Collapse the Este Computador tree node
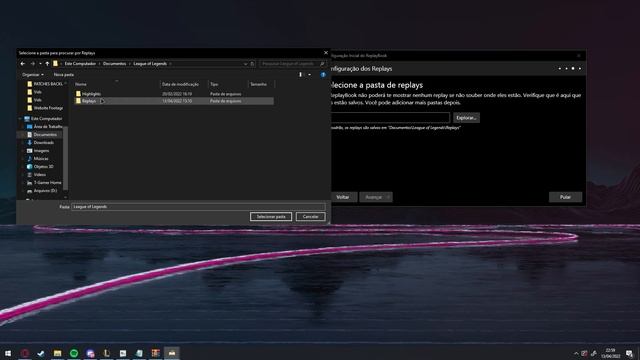Image resolution: width=640 pixels, height=360 pixels. click(20, 119)
